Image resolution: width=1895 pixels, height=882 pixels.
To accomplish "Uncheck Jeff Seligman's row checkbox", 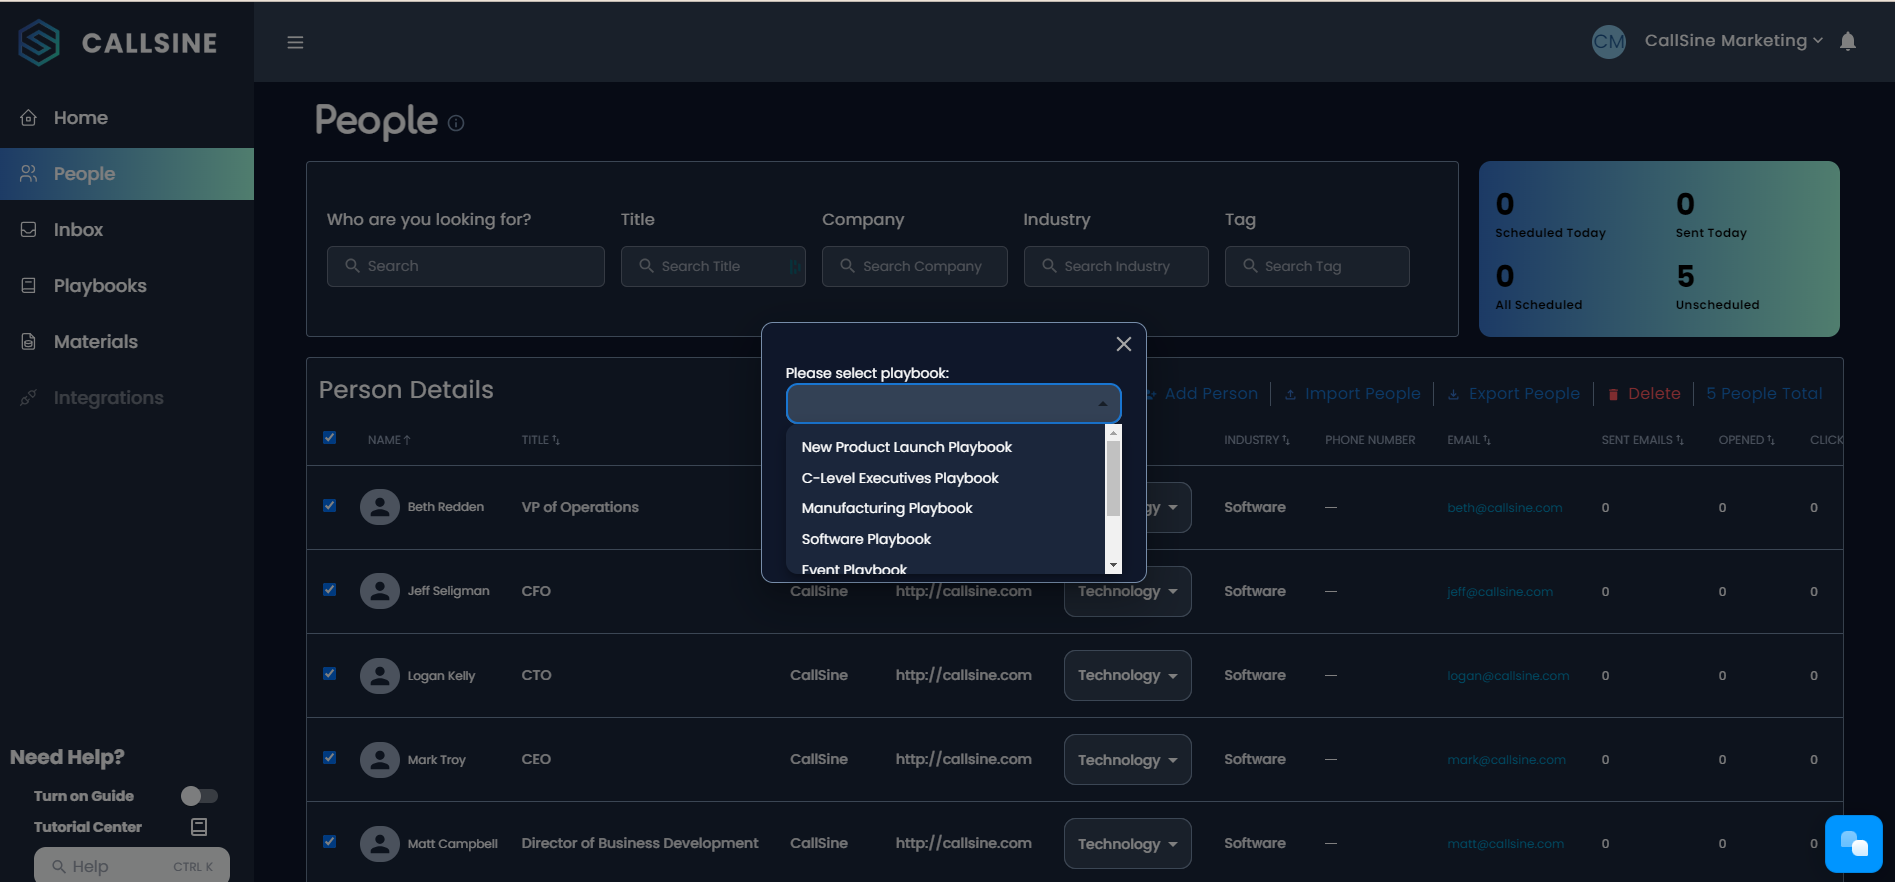I will (330, 590).
